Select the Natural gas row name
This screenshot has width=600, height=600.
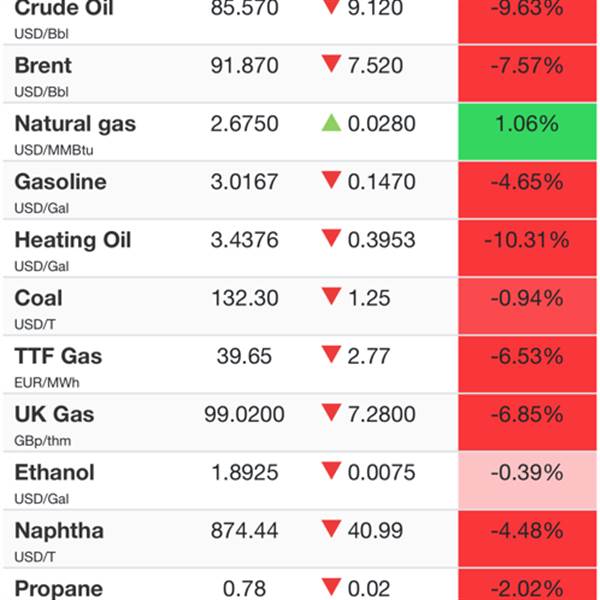(x=75, y=124)
